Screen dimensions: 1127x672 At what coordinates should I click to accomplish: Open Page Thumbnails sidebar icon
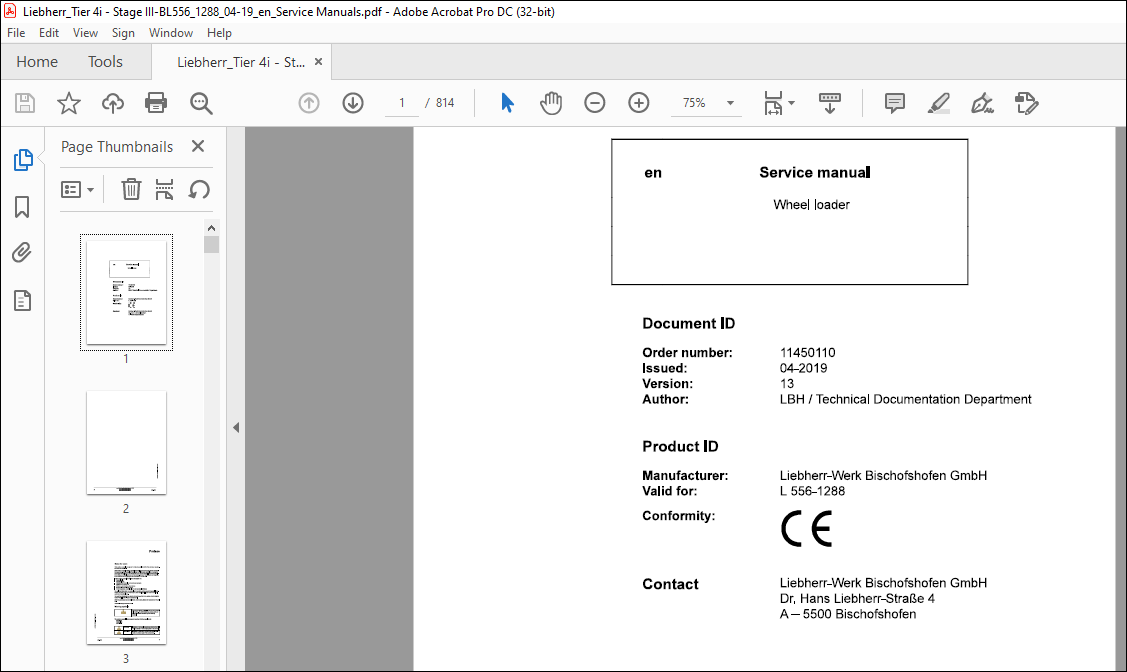[x=23, y=160]
